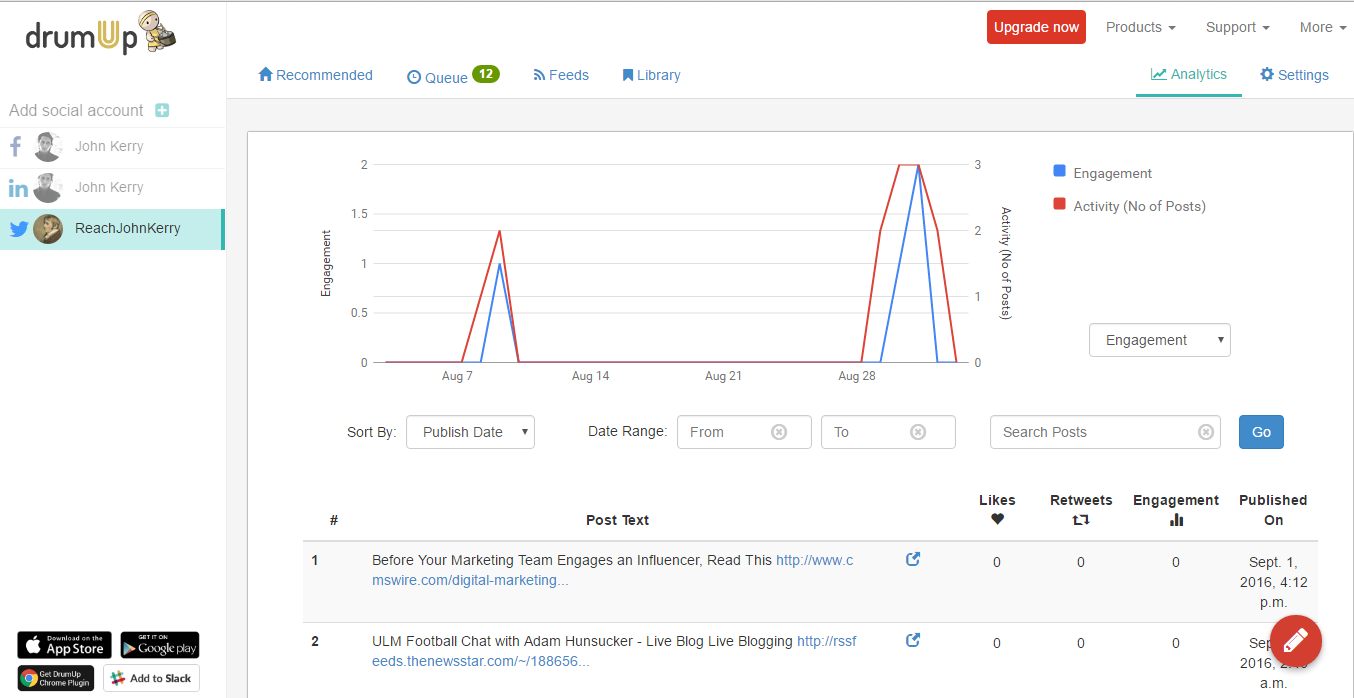Clear the Search Posts field using its x icon
The image size is (1354, 698).
(1206, 431)
